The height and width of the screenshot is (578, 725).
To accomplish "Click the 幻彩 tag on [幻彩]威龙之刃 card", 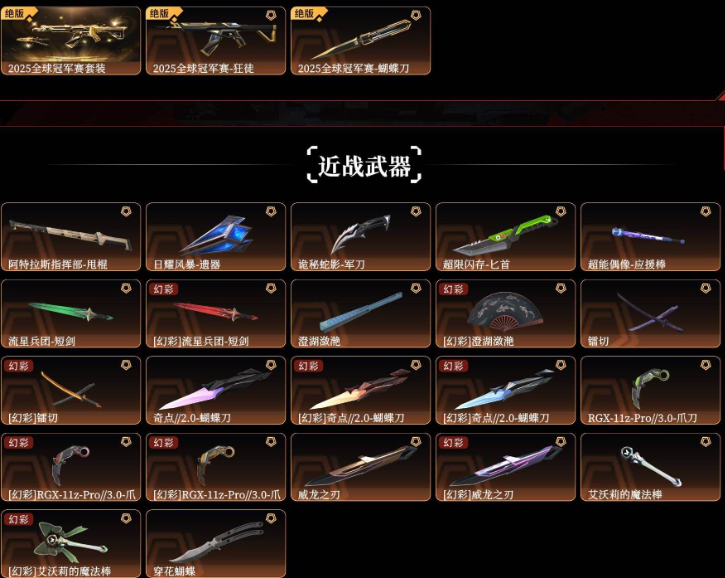I will tap(453, 443).
